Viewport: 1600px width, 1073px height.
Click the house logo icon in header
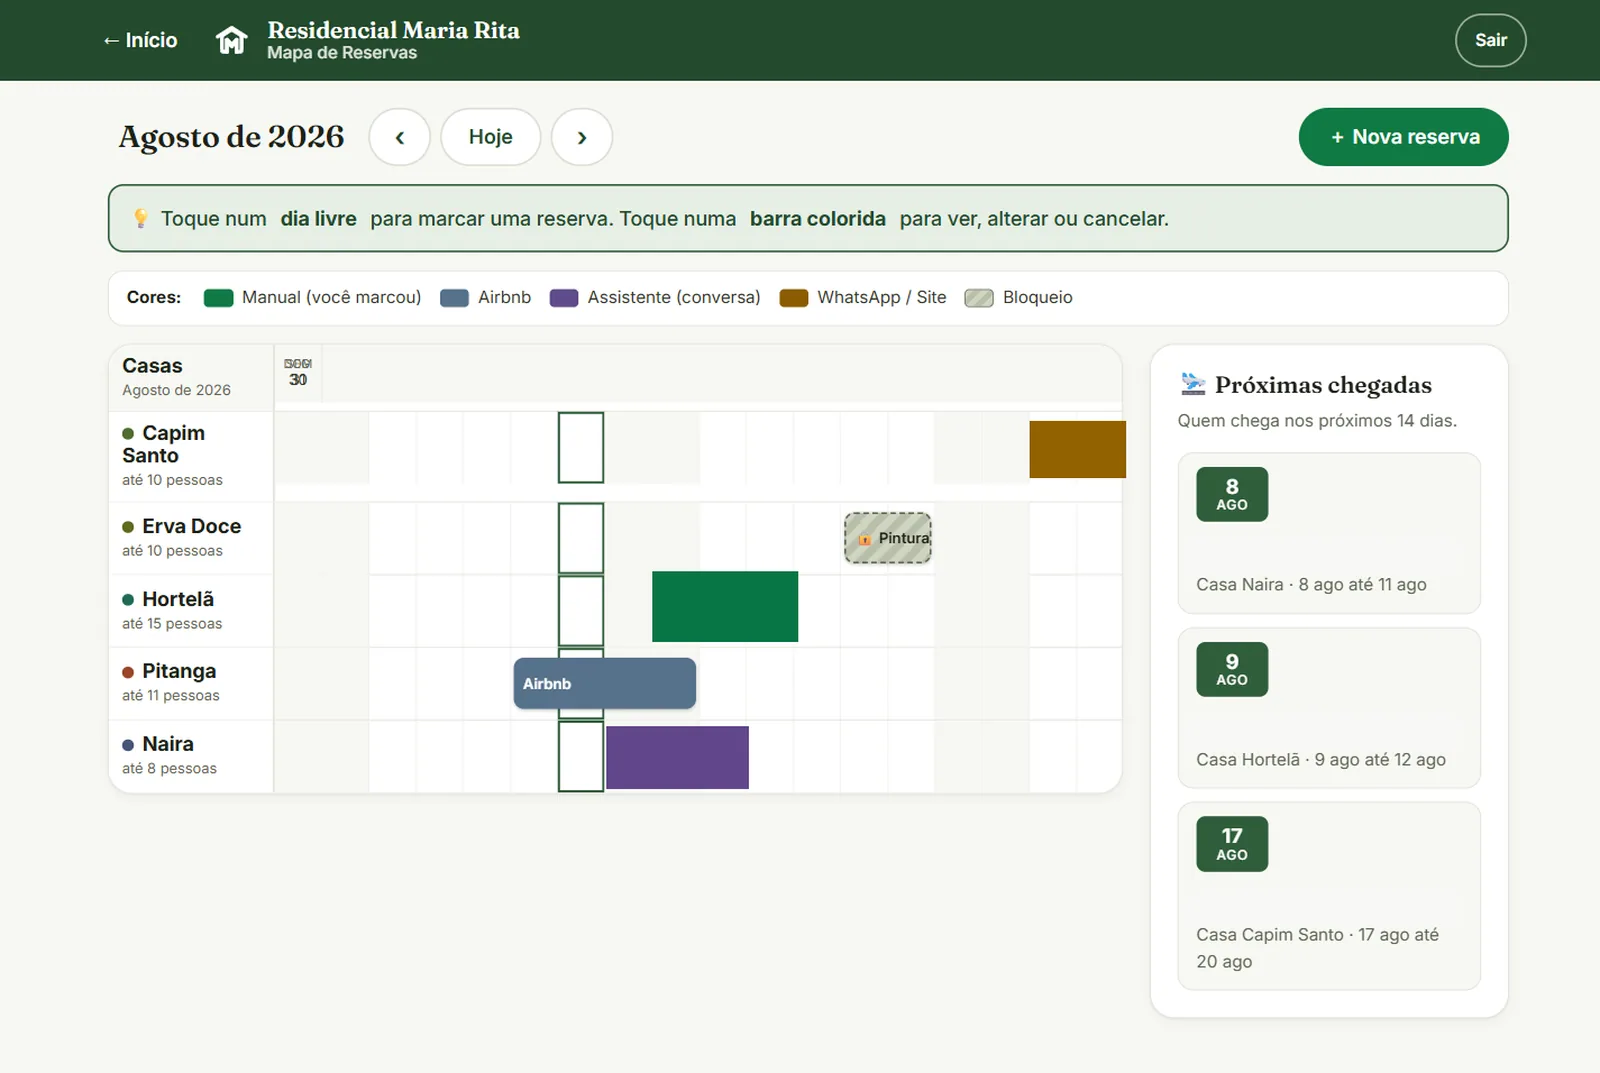(231, 40)
